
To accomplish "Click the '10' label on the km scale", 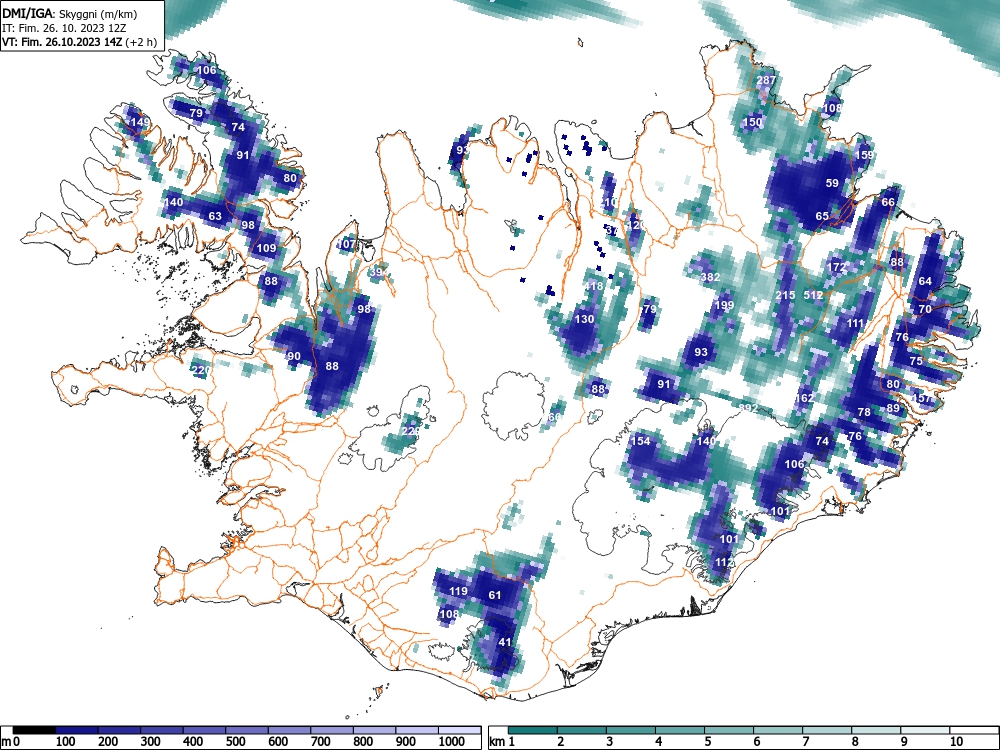I will click(x=956, y=742).
